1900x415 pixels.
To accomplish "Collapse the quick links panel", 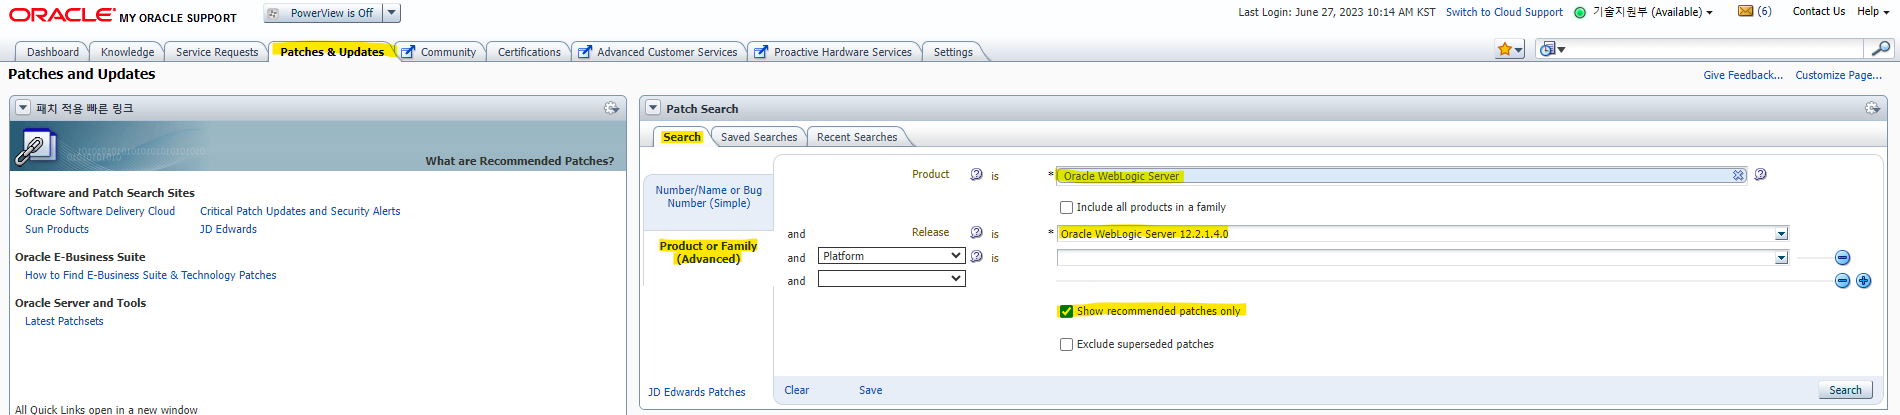I will [x=23, y=108].
